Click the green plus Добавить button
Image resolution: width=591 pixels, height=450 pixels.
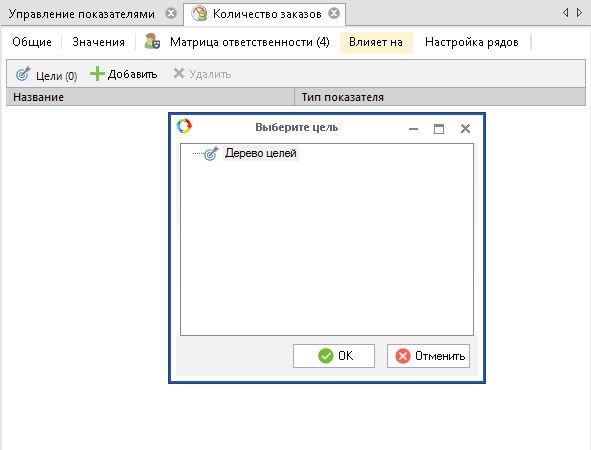point(124,74)
